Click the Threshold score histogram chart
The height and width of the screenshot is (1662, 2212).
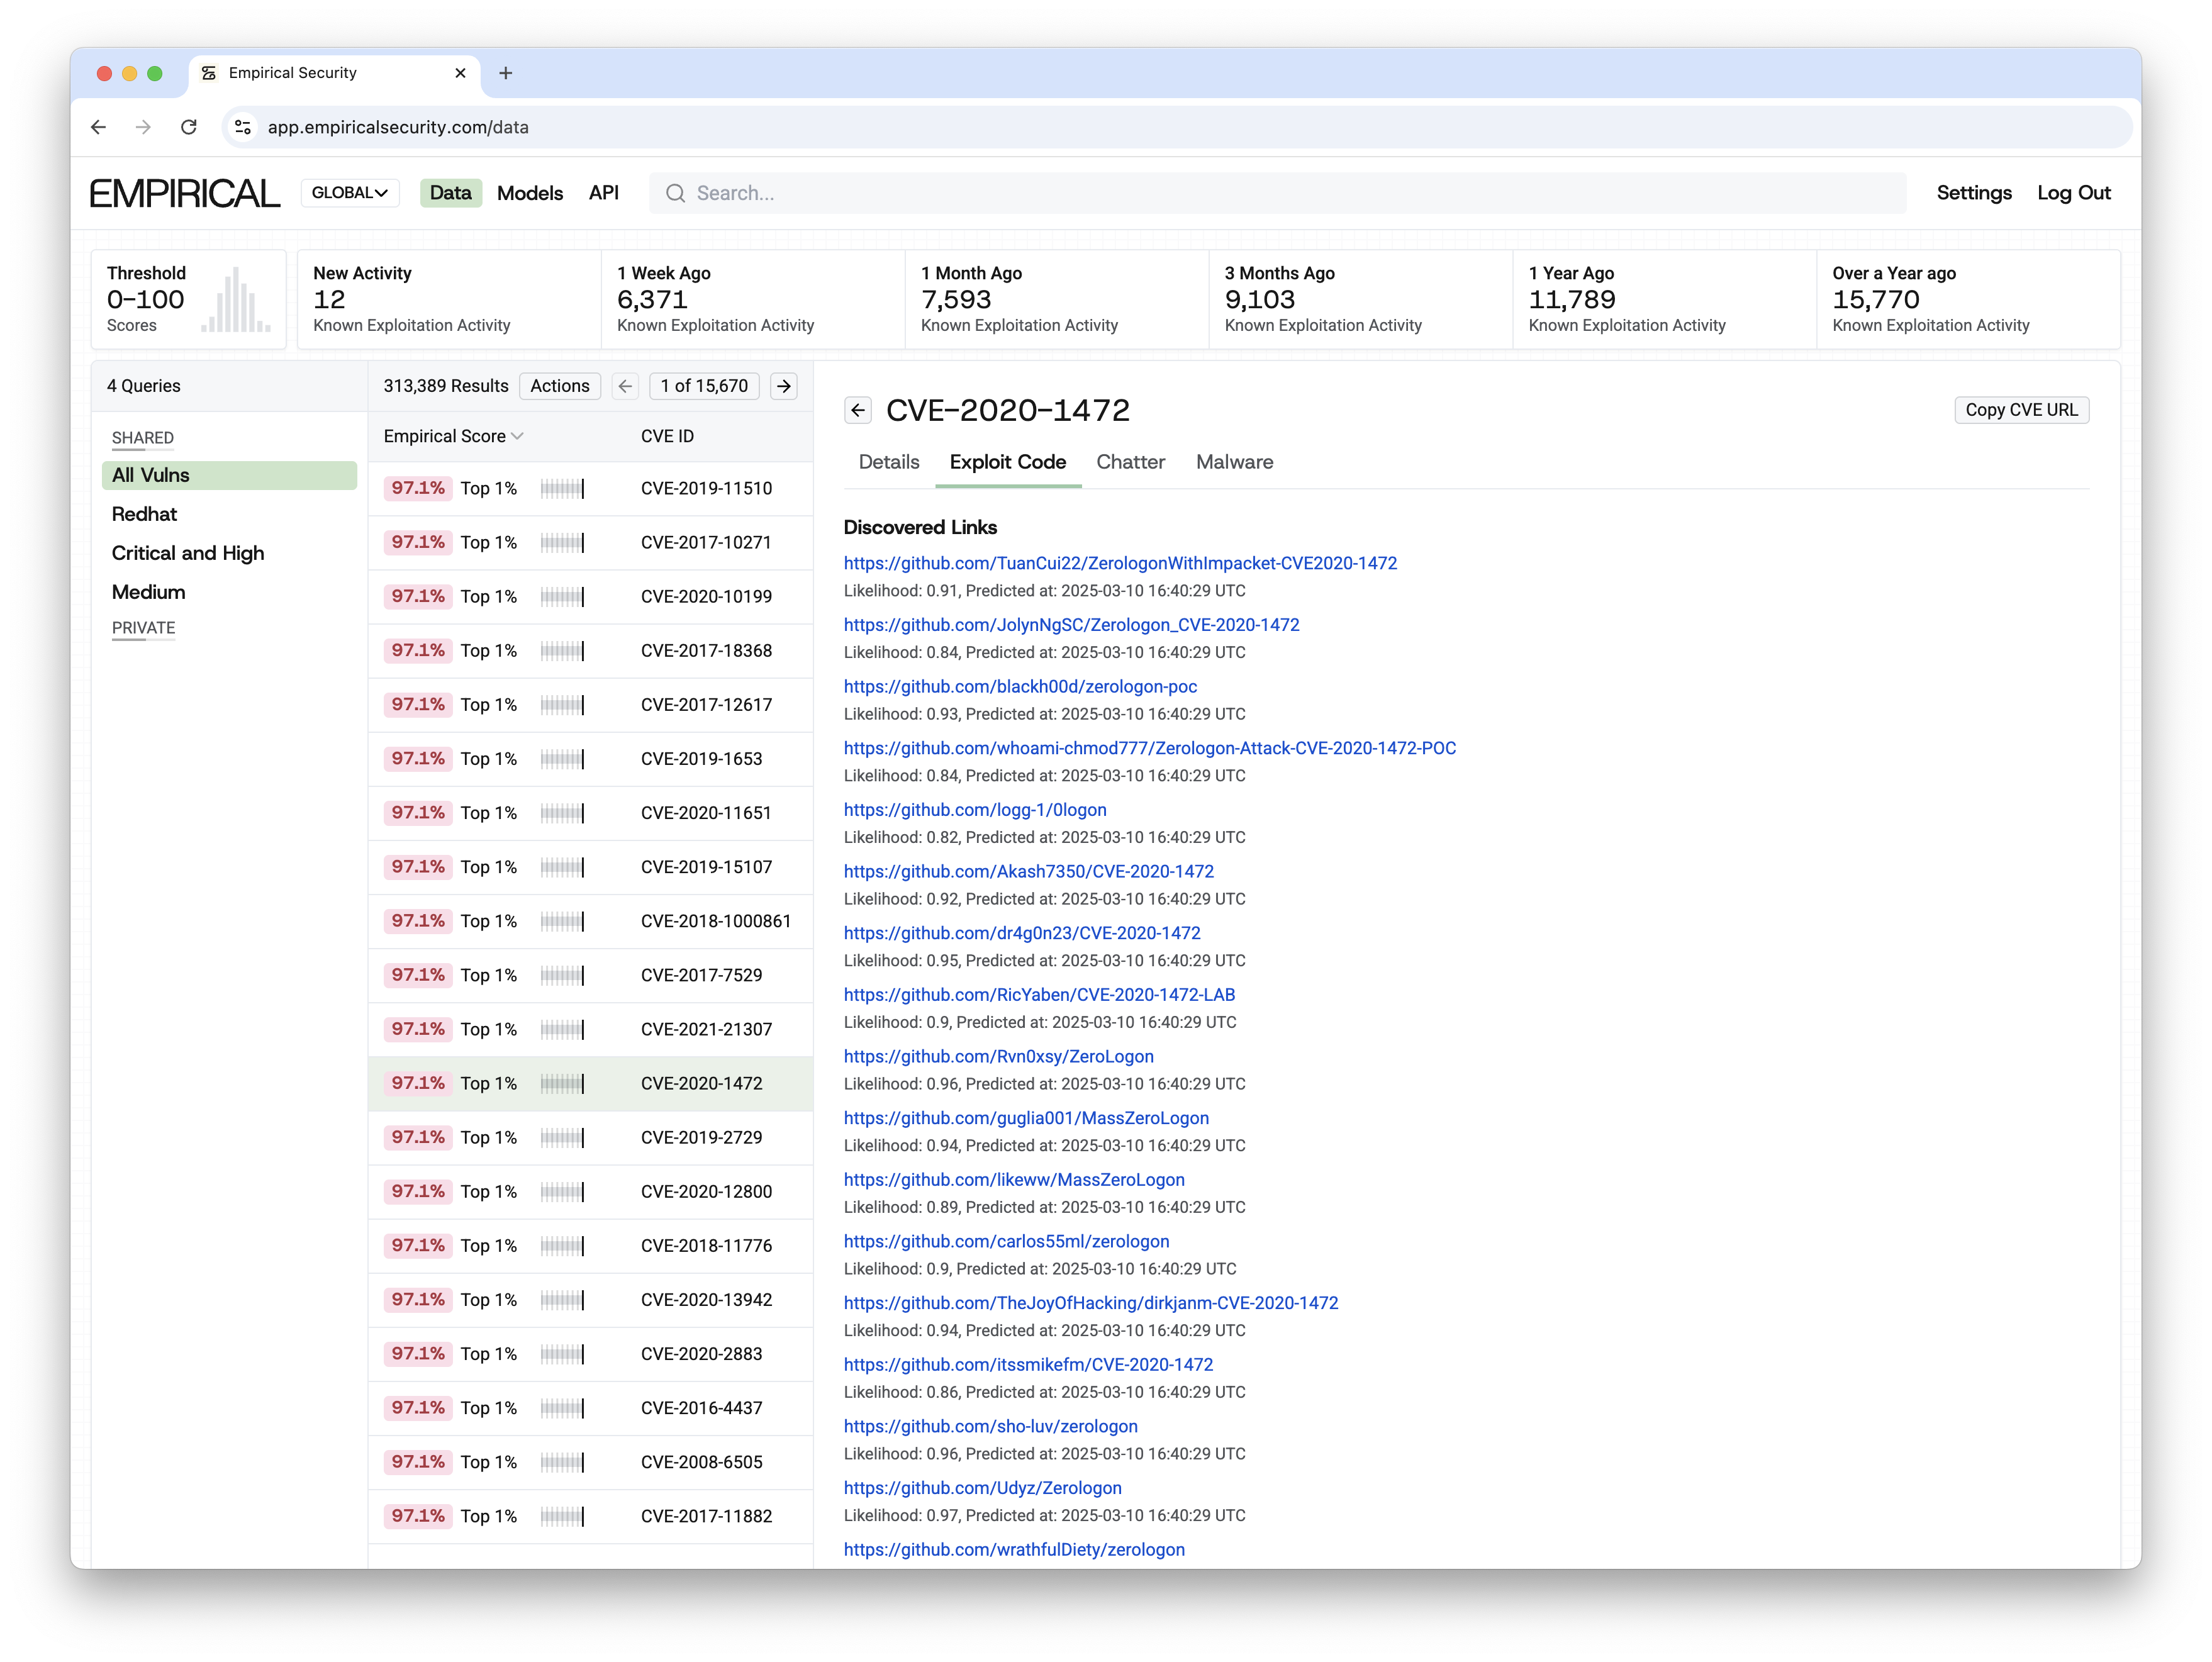point(236,300)
